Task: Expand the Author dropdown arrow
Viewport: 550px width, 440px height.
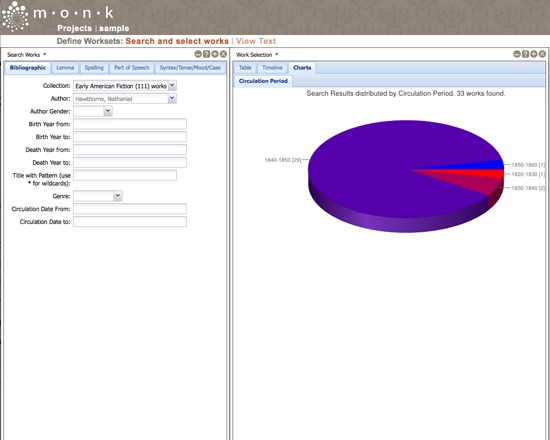Action: coord(172,99)
